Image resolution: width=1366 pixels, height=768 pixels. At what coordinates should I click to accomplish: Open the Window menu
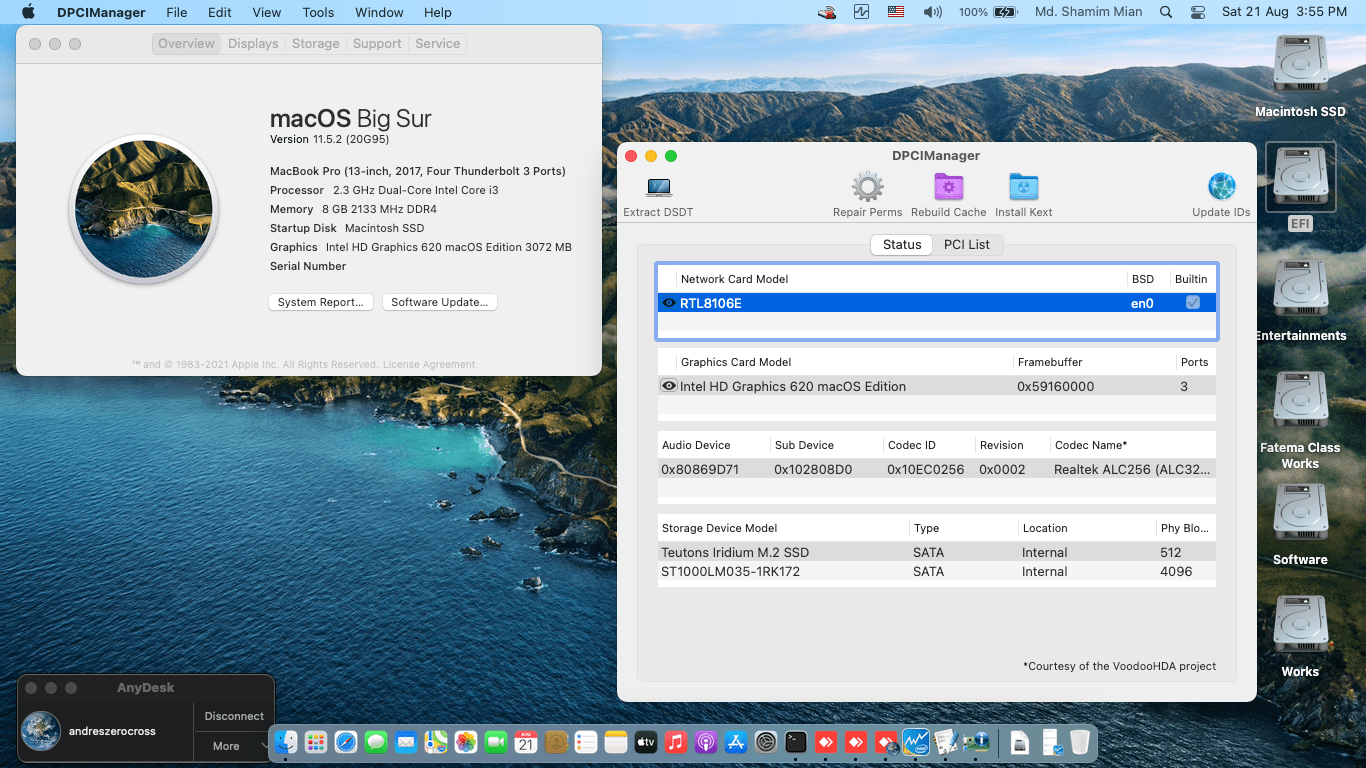click(x=379, y=12)
